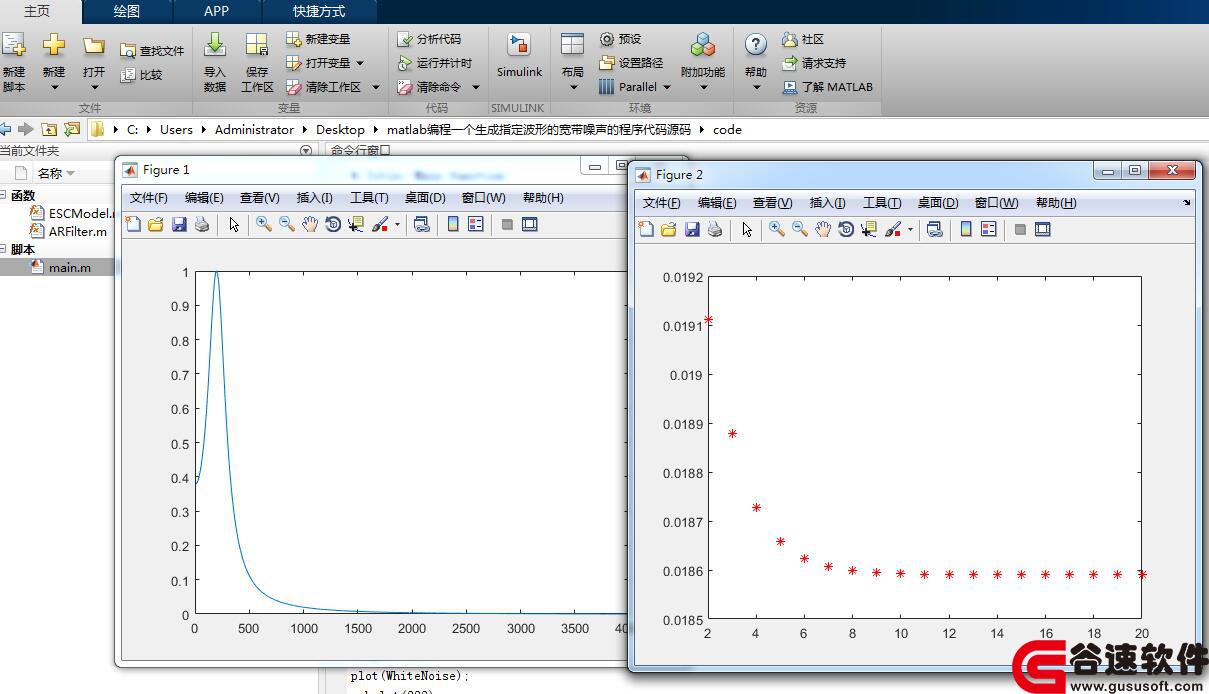This screenshot has height=694, width=1209.
Task: Select Administrator in the folder path
Action: coord(254,129)
